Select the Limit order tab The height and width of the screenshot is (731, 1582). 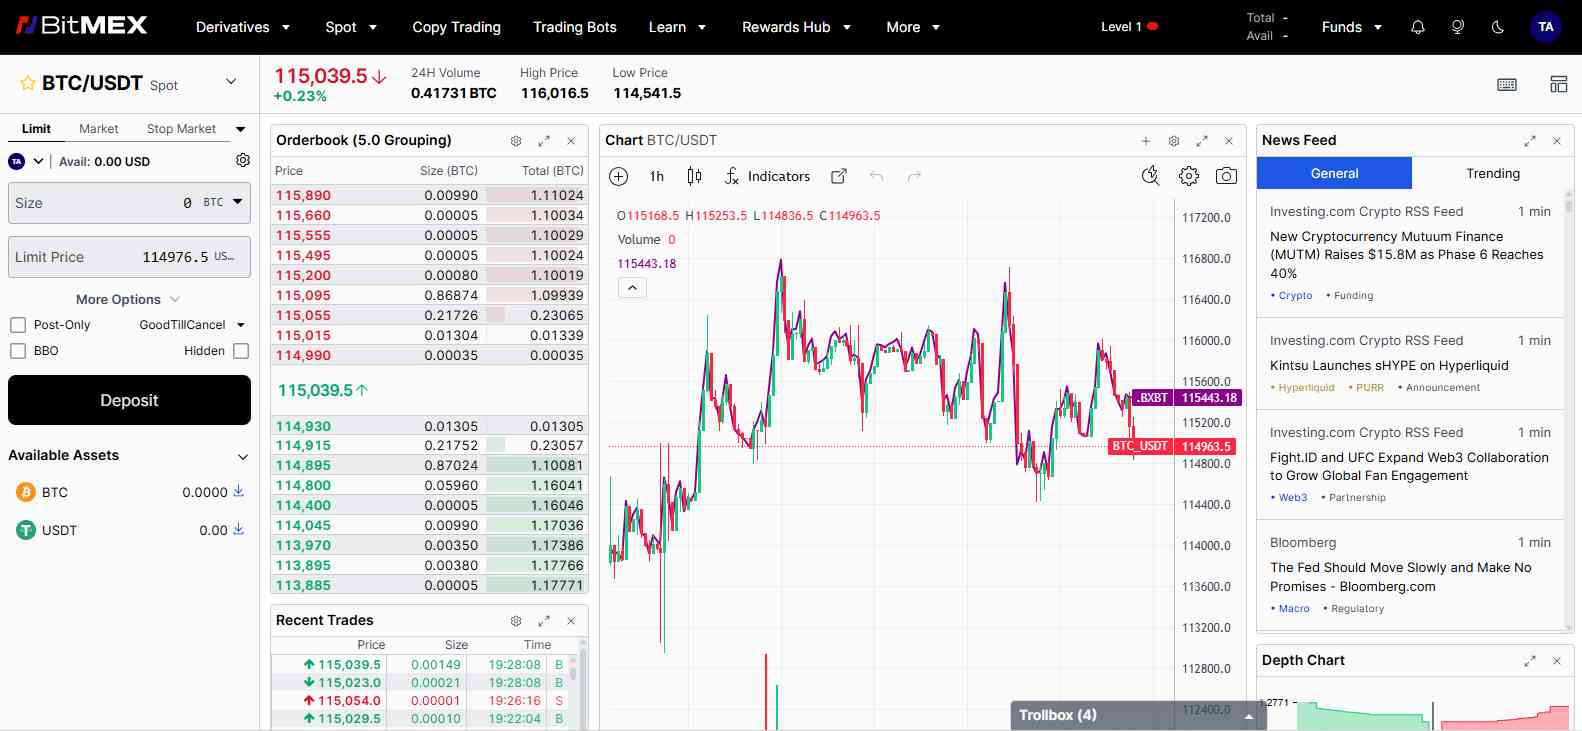point(36,129)
